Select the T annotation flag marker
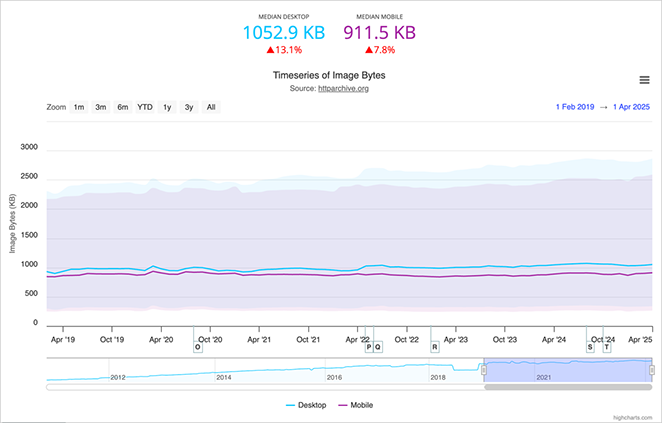Screen dimensions: 662x423 pos(606,347)
